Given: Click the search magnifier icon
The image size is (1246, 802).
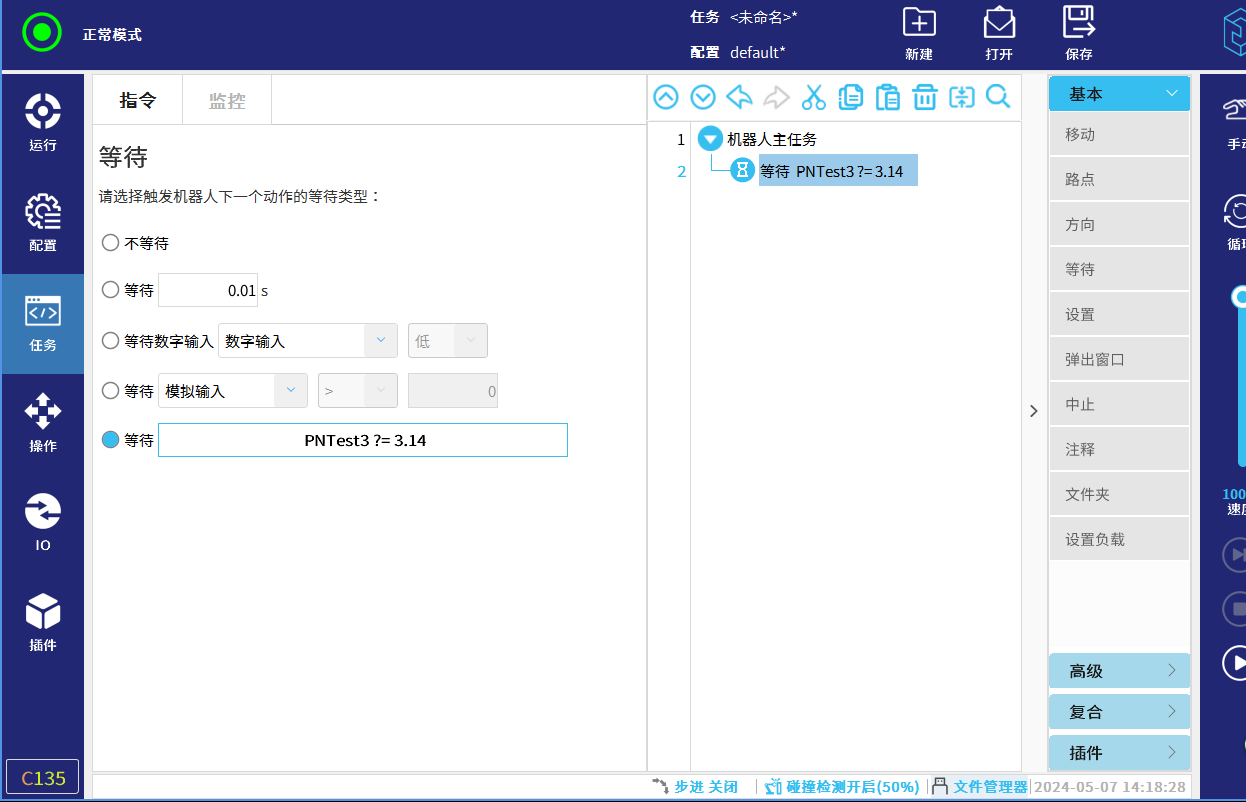Looking at the screenshot, I should (998, 97).
